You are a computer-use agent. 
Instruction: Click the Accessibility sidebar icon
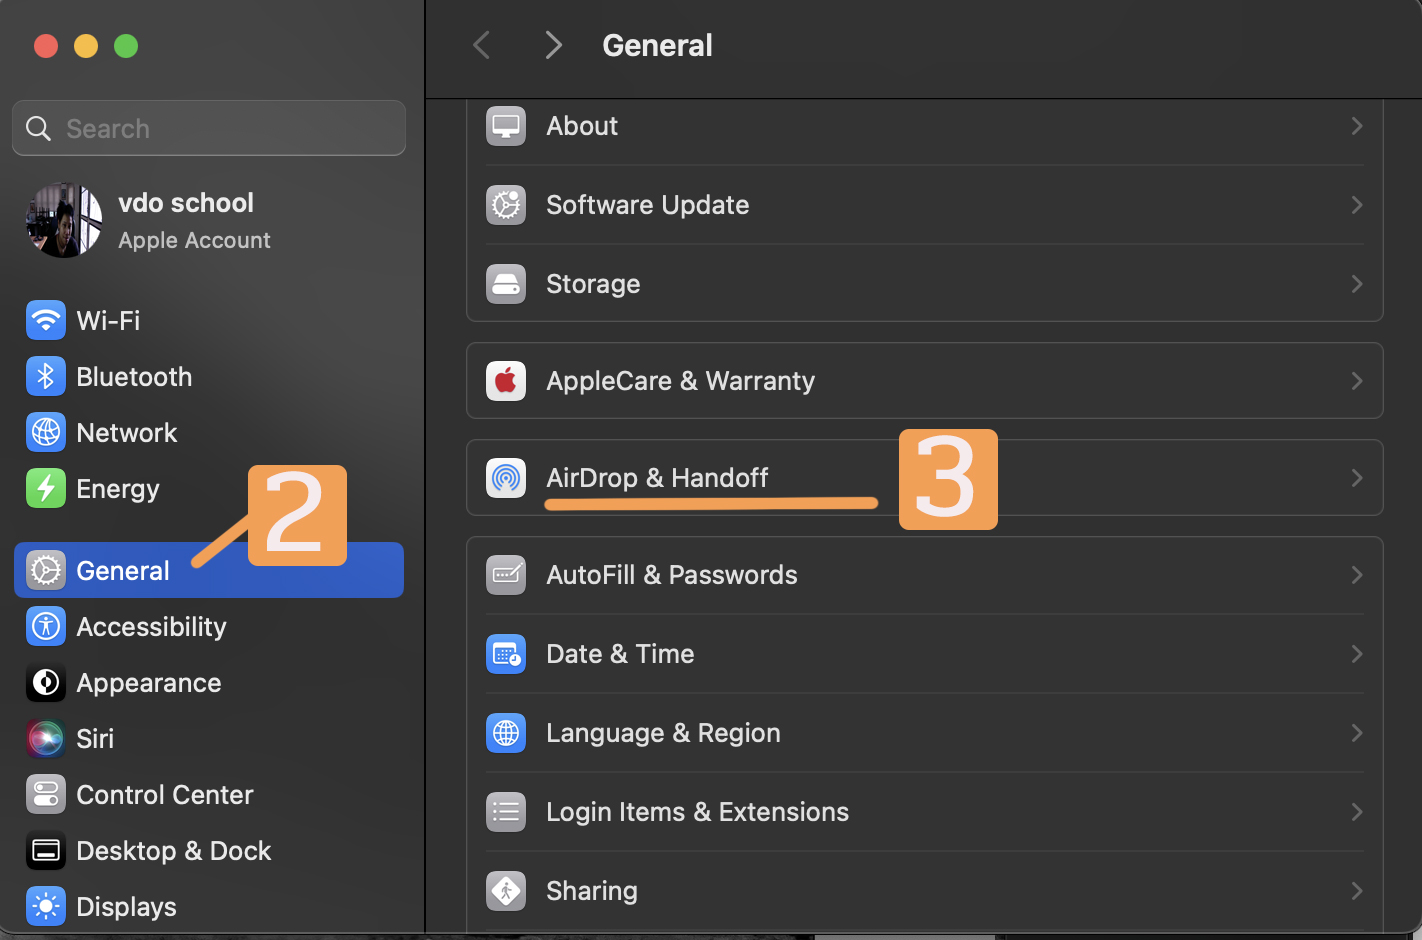(46, 627)
